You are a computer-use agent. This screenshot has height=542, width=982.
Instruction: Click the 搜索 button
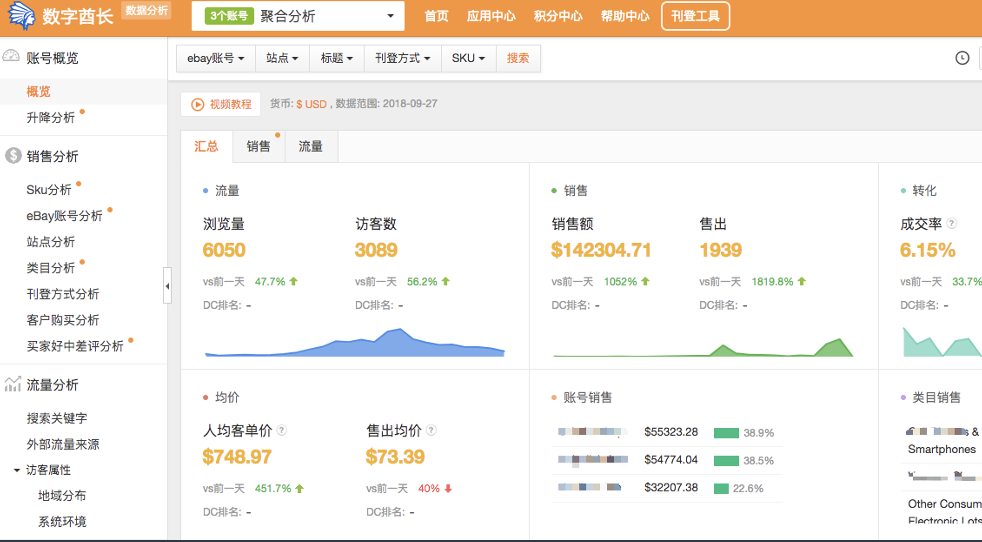[518, 58]
